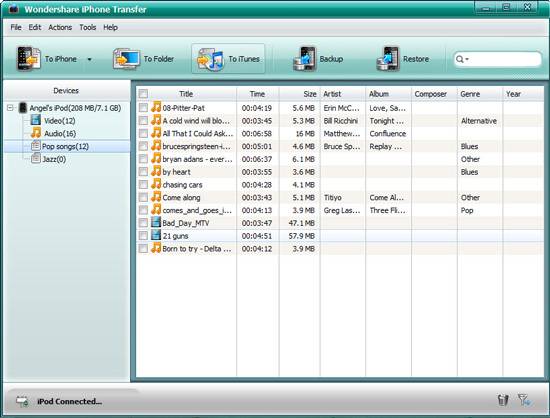Viewport: 550px width, 418px height.
Task: Sort by the Time column header
Action: click(x=257, y=94)
